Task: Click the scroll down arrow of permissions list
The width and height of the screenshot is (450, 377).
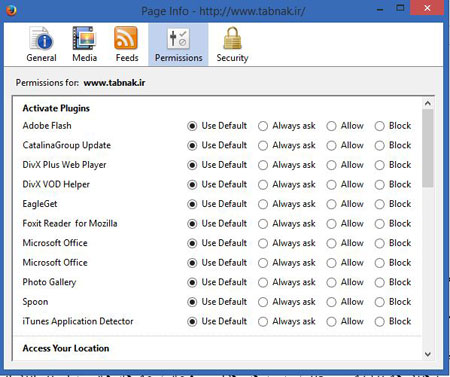Action: [428, 354]
